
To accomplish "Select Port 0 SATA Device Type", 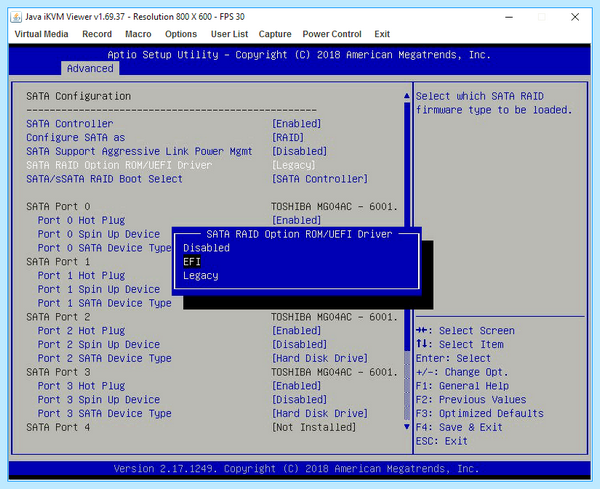I will tap(104, 248).
